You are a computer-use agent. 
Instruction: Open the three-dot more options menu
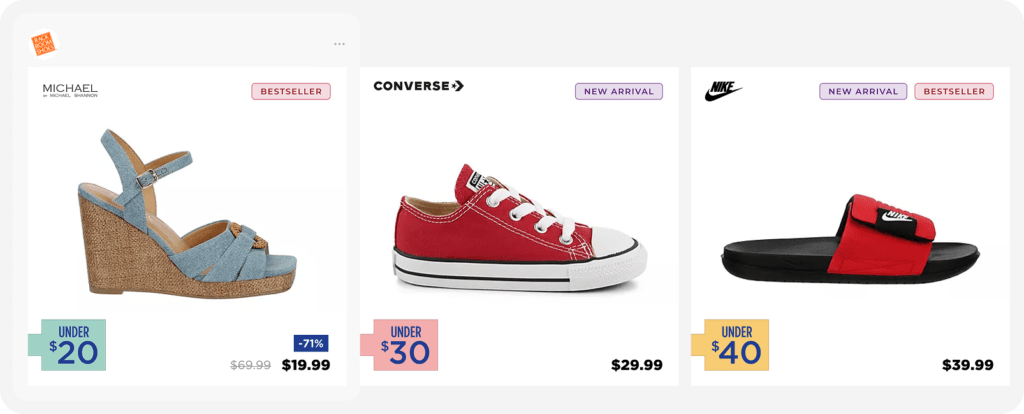tap(339, 44)
